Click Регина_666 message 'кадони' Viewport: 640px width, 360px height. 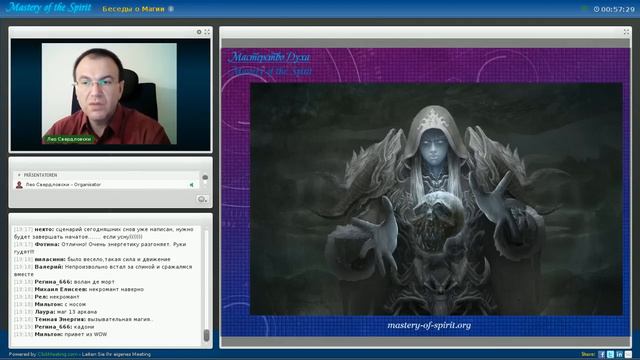(x=54, y=327)
